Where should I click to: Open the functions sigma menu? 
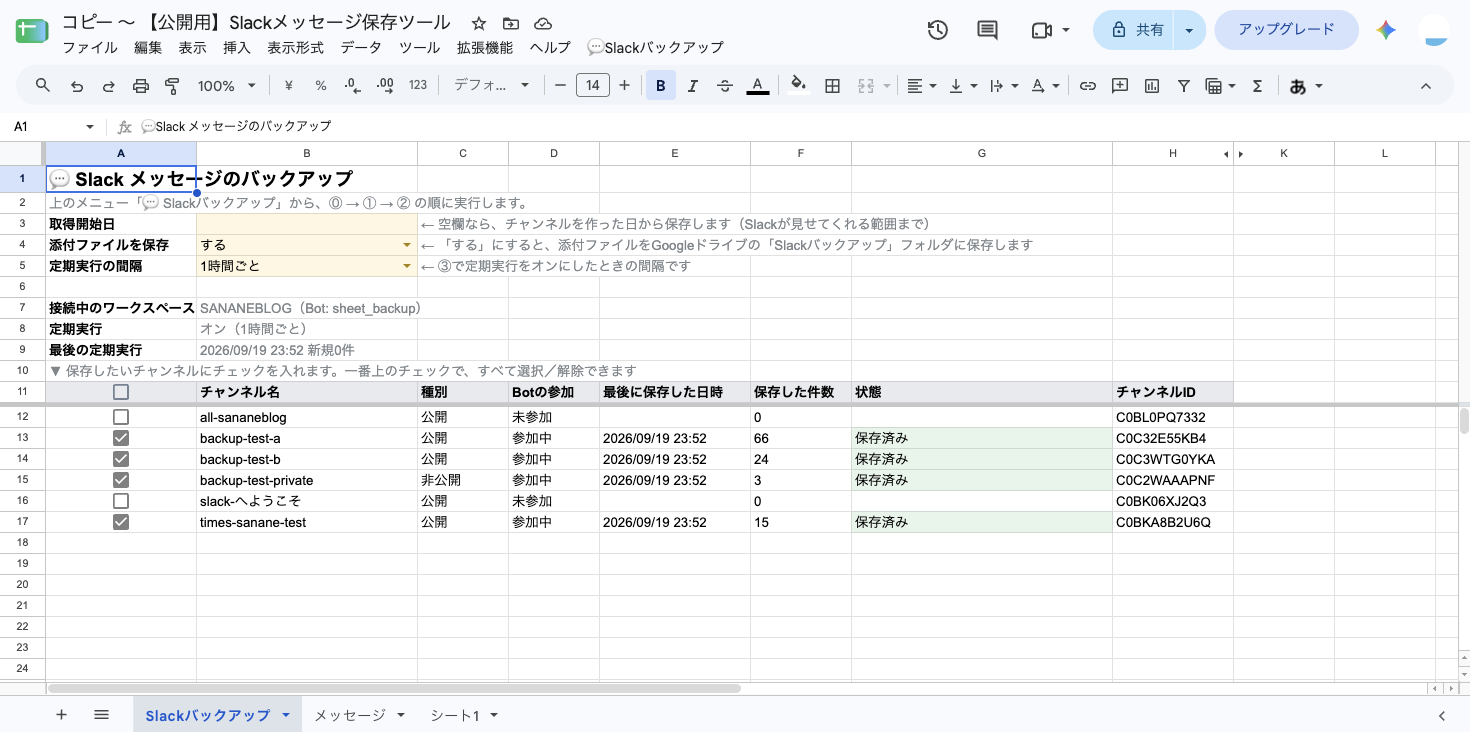point(1258,86)
